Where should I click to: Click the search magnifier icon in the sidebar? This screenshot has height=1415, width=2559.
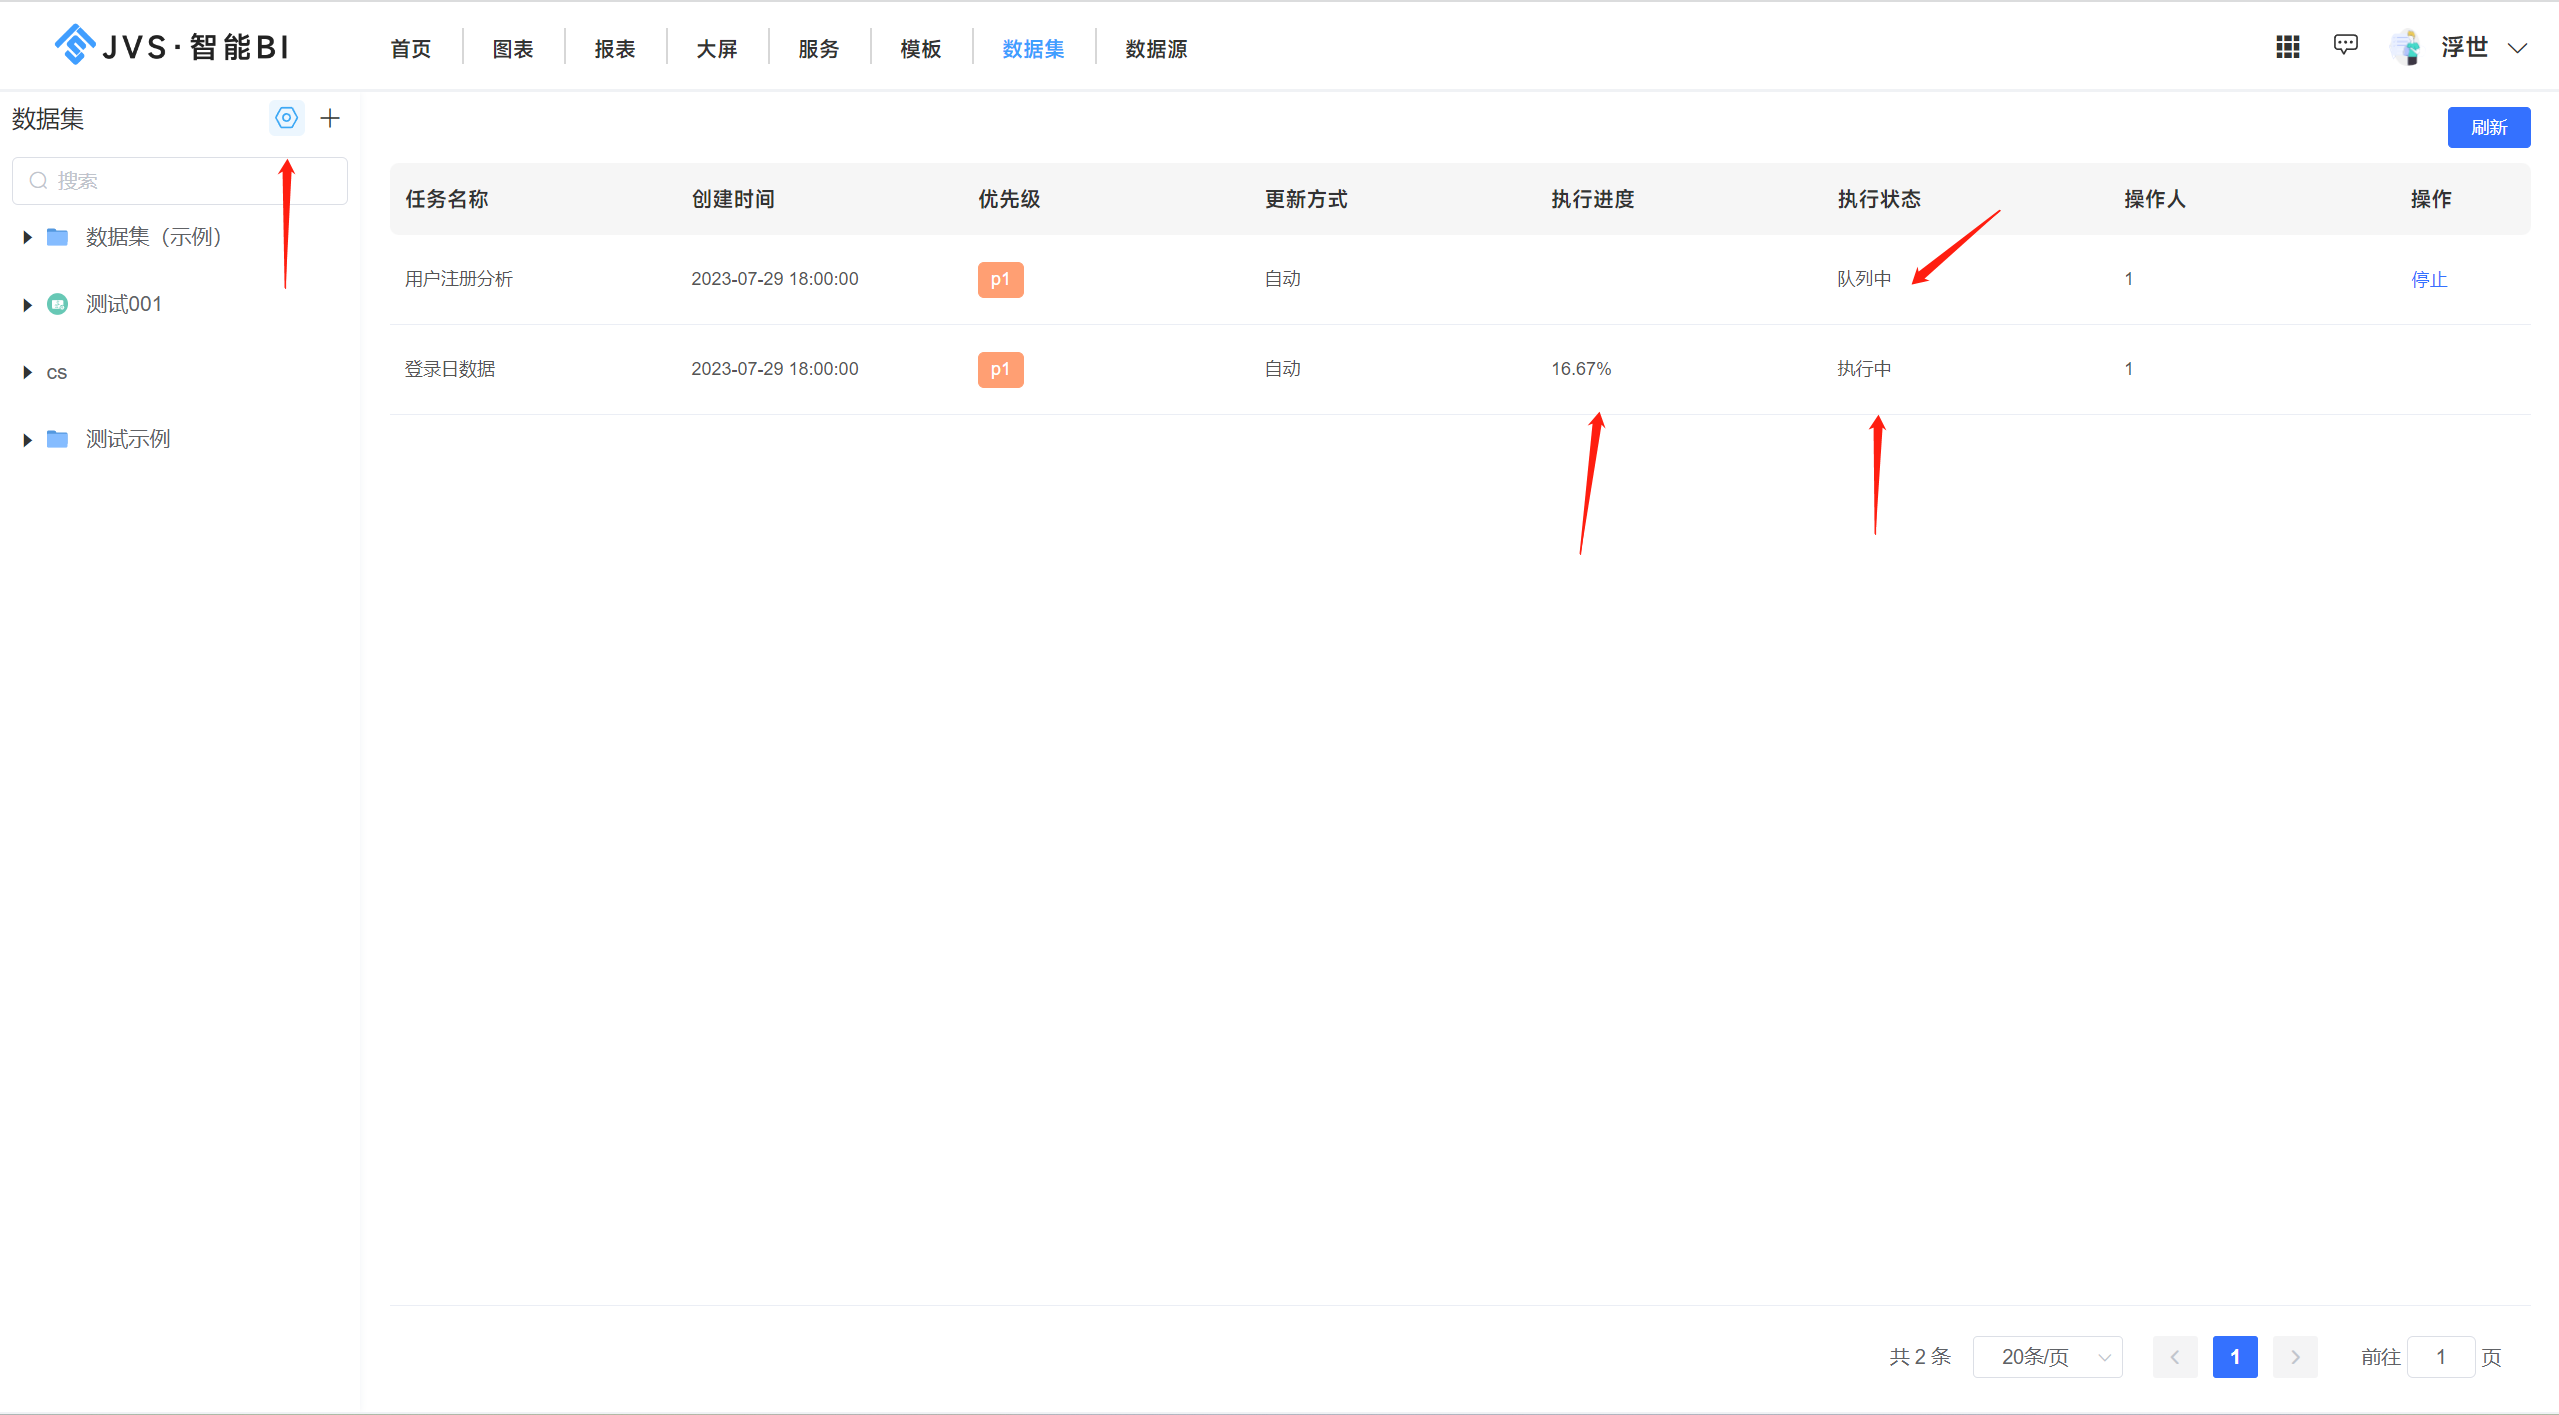coord(38,180)
